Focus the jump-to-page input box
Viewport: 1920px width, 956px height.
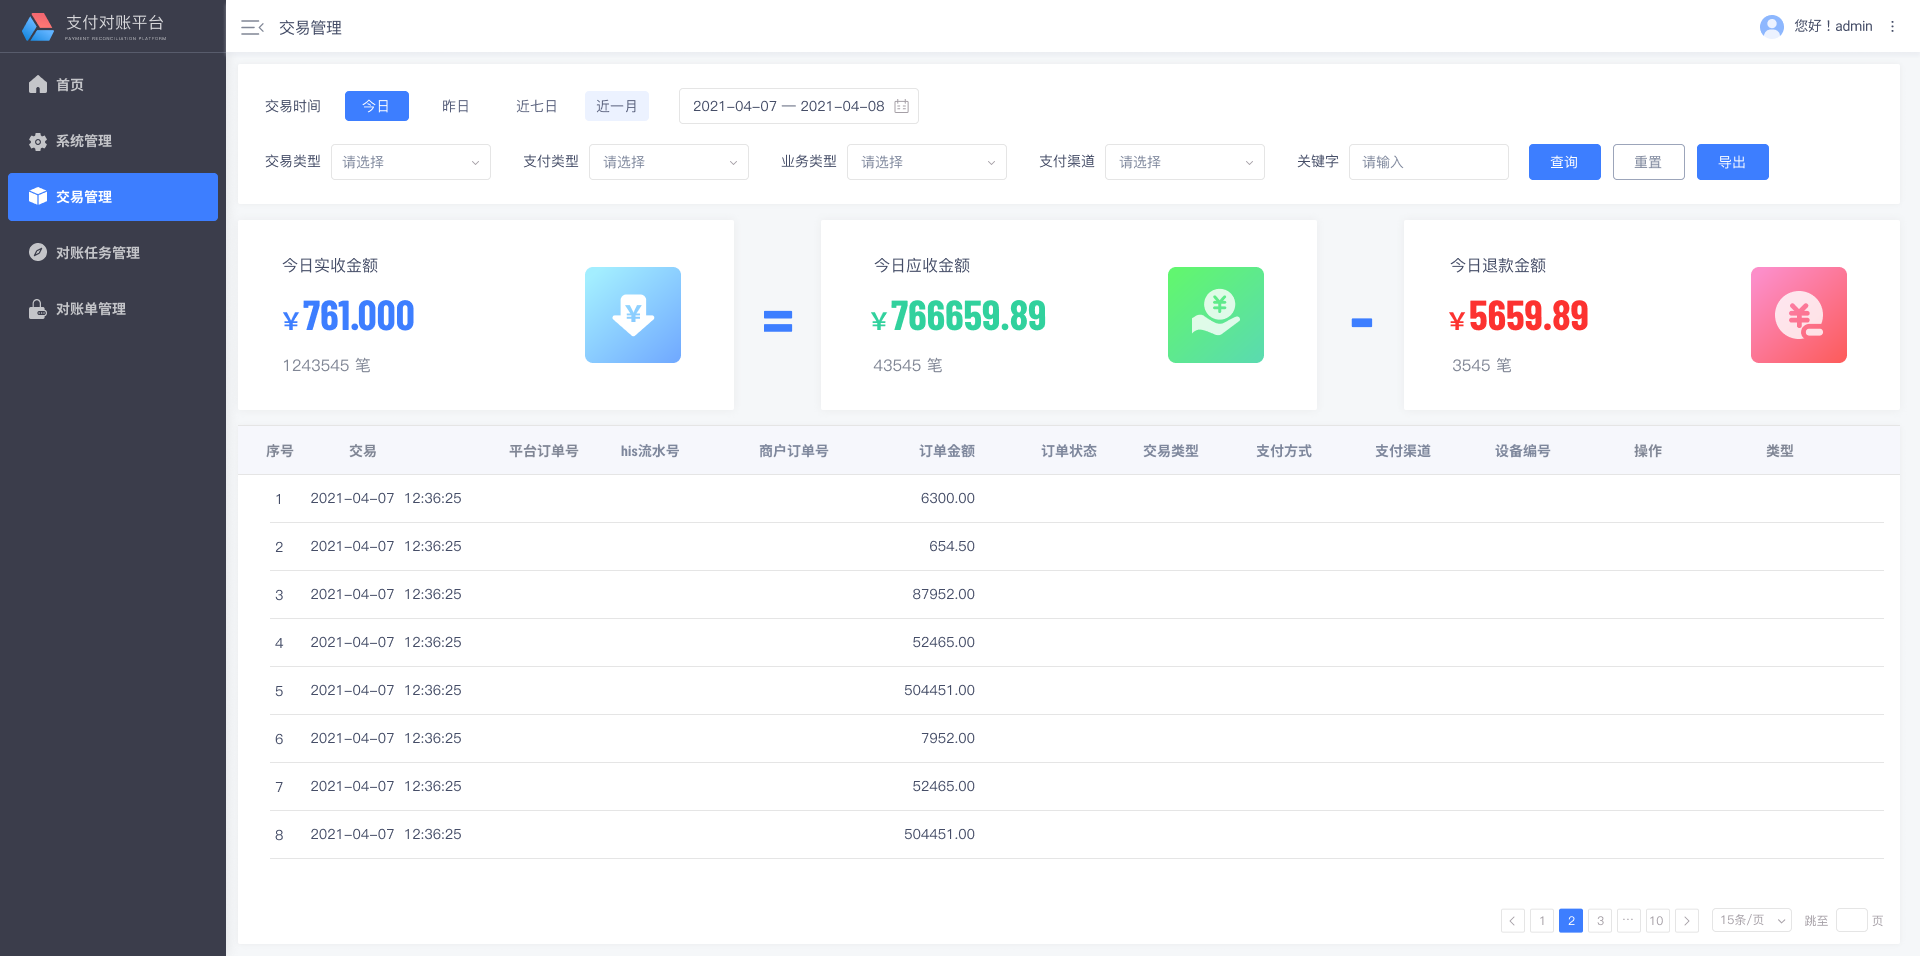pos(1852,921)
